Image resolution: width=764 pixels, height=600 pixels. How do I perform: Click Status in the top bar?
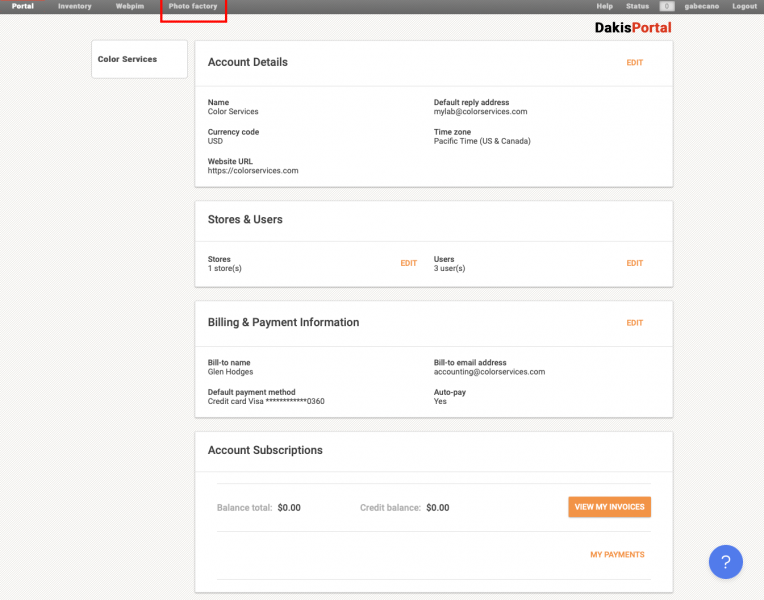637,7
